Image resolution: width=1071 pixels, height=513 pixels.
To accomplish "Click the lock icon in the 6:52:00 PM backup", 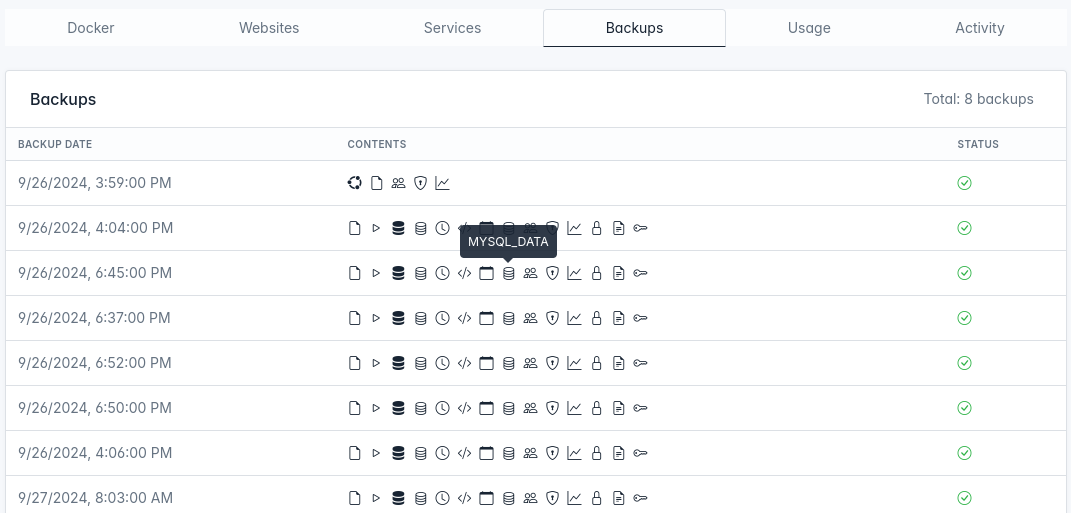I will click(596, 363).
